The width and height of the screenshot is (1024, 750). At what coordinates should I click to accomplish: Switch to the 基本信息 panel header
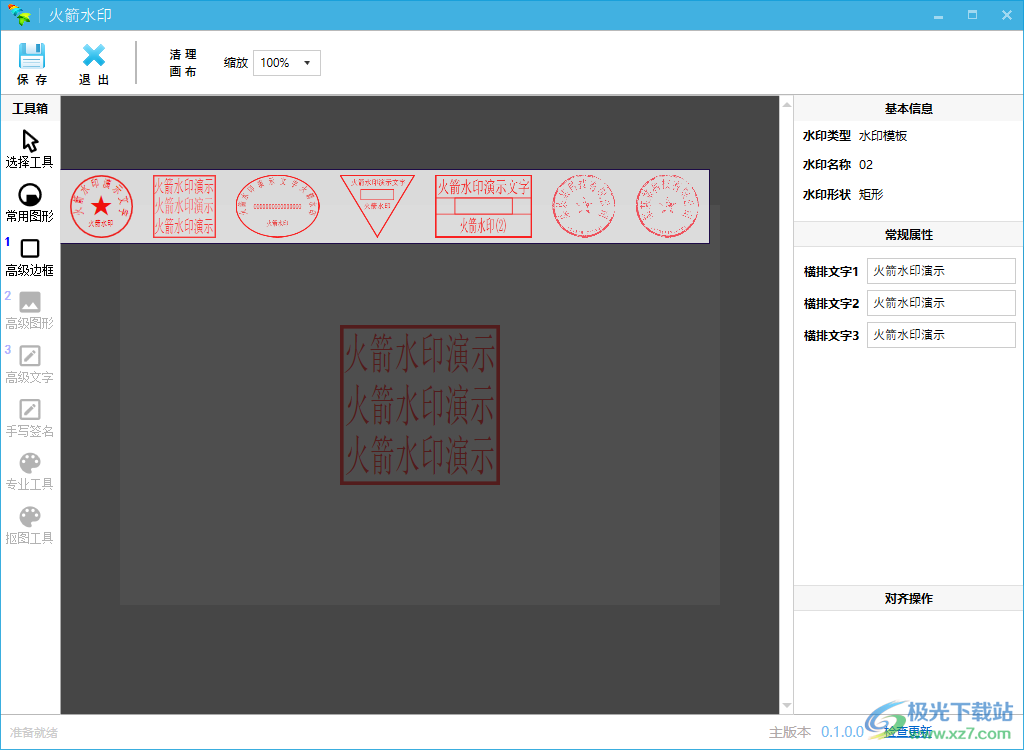908,107
